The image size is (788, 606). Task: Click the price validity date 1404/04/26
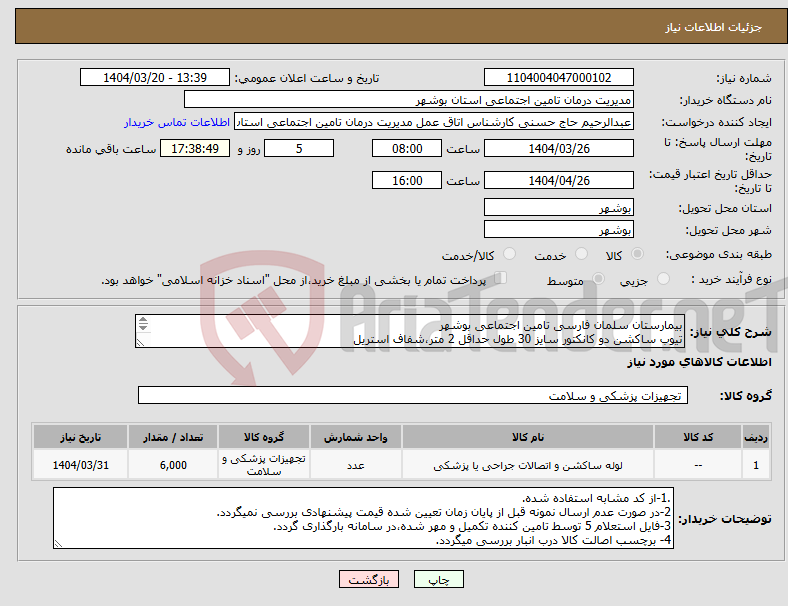point(558,180)
